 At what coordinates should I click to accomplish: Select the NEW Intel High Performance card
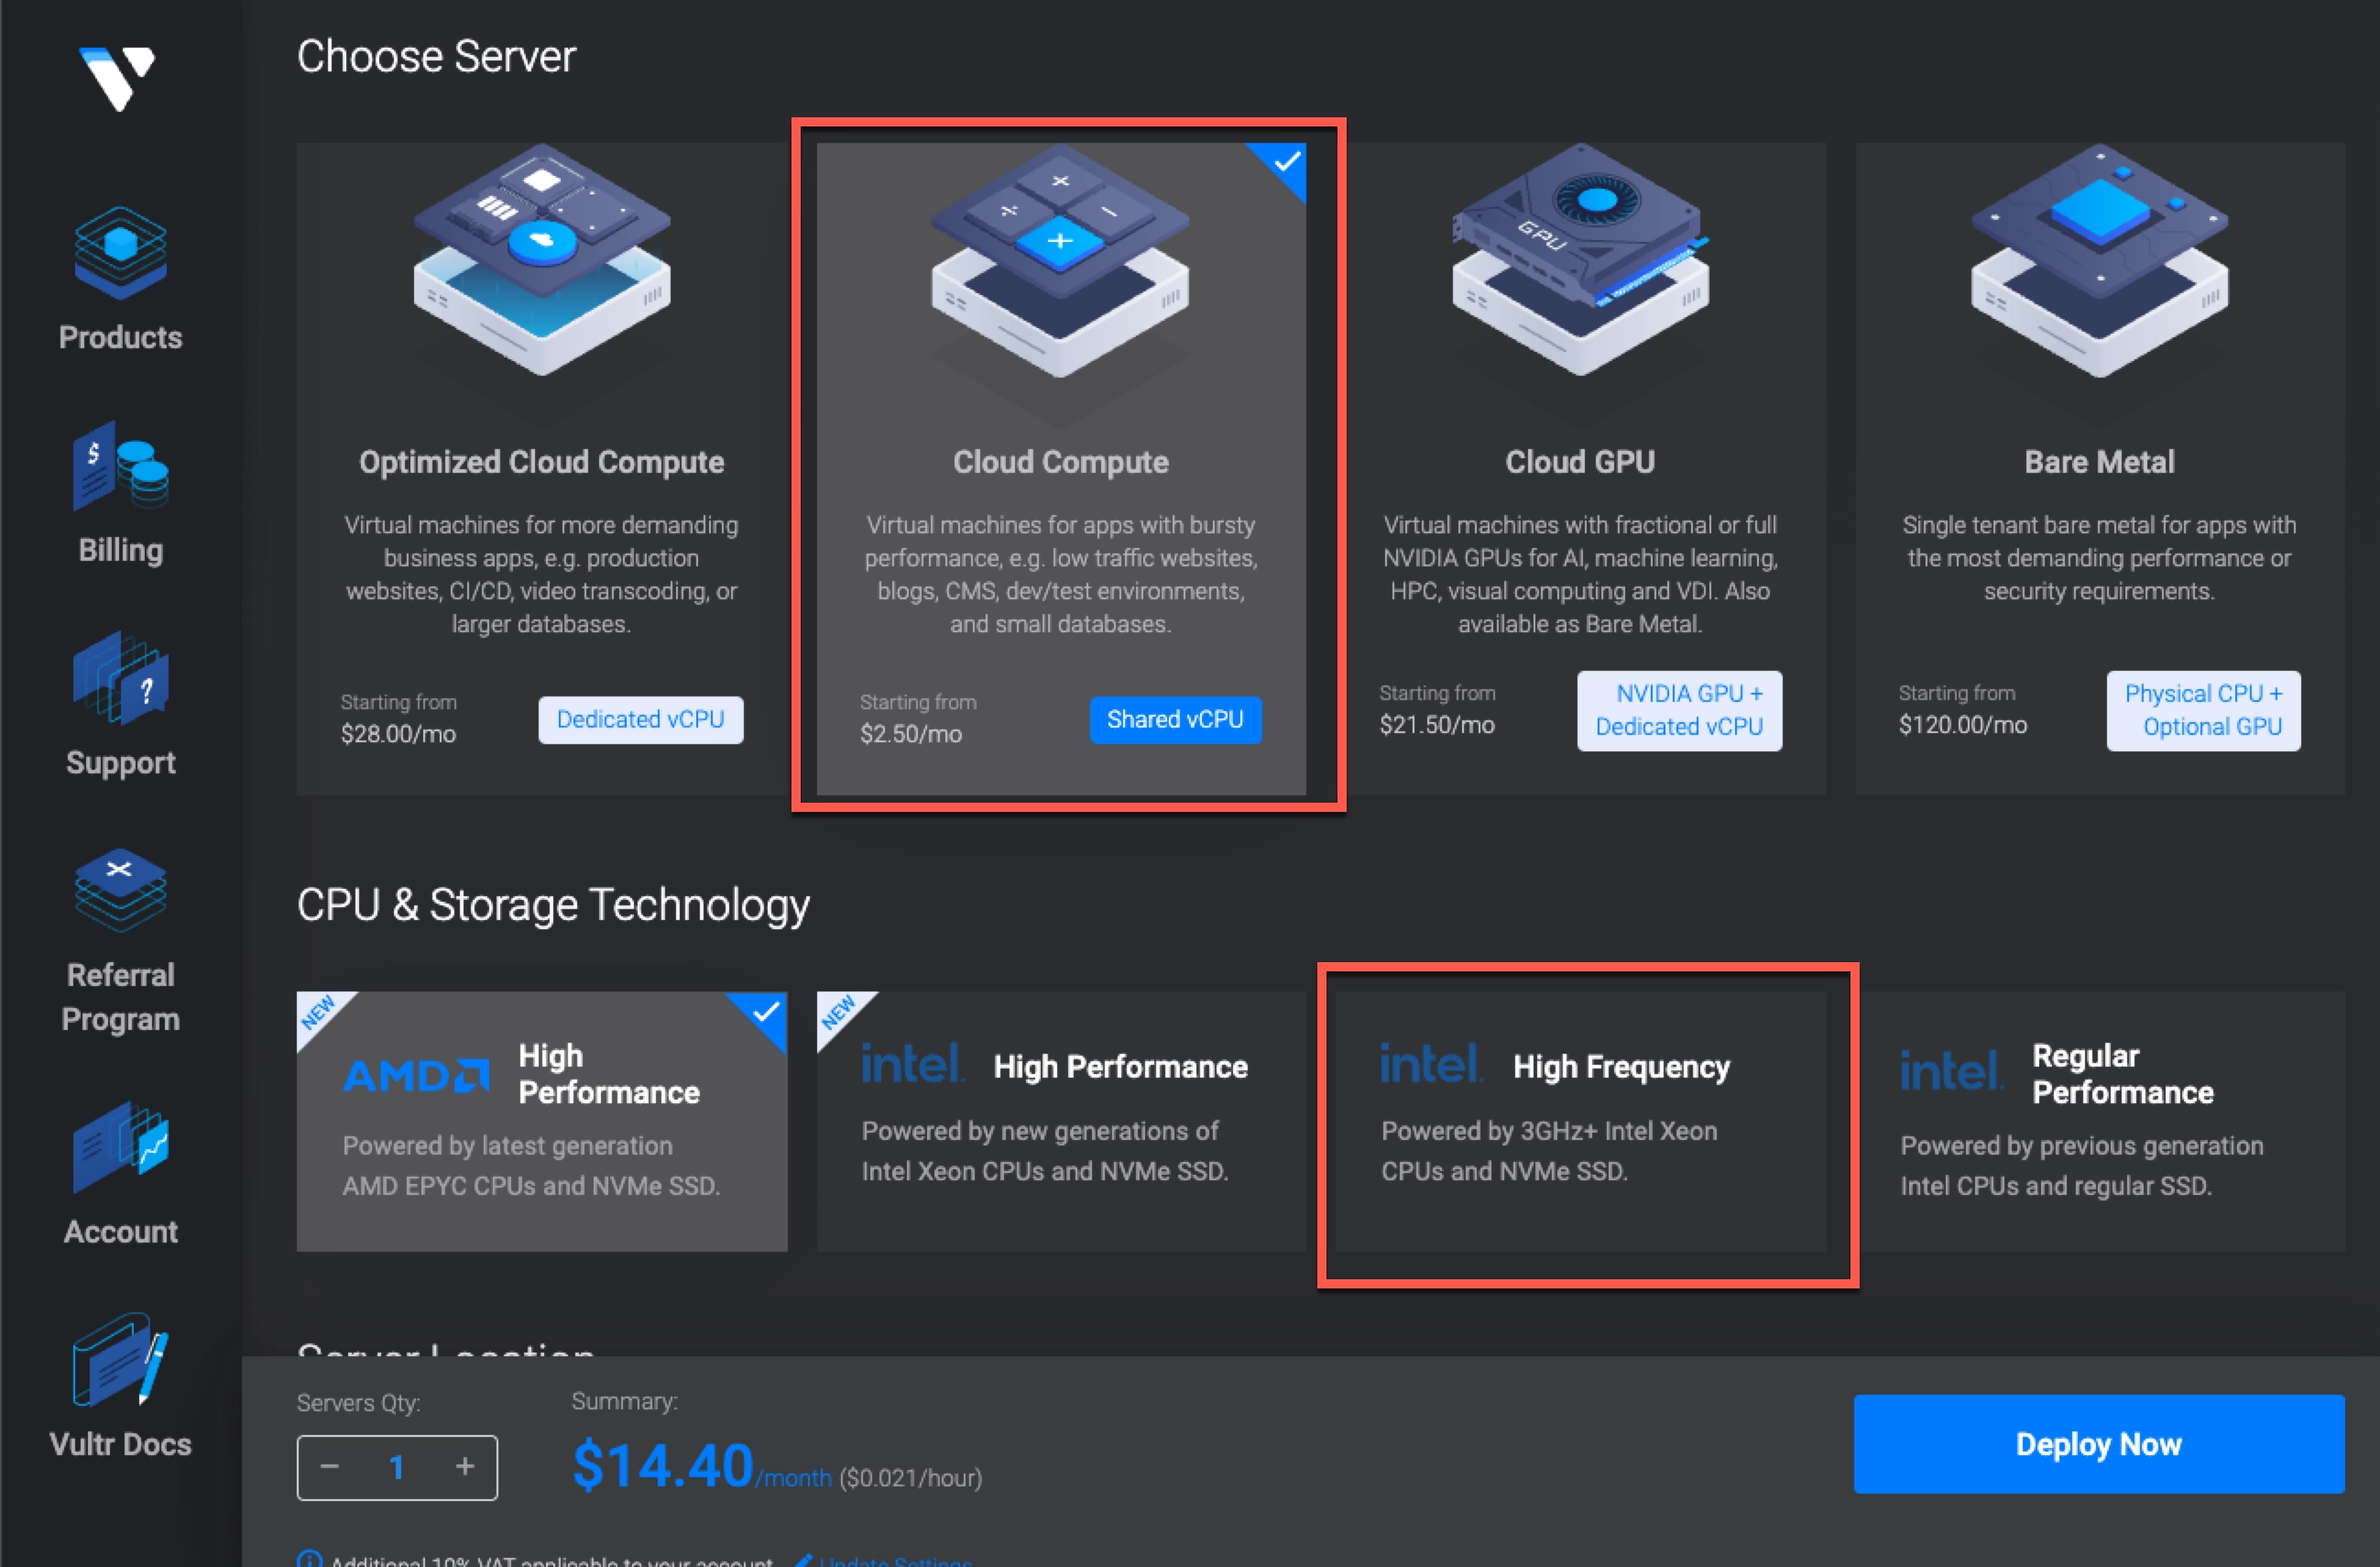(1060, 1120)
